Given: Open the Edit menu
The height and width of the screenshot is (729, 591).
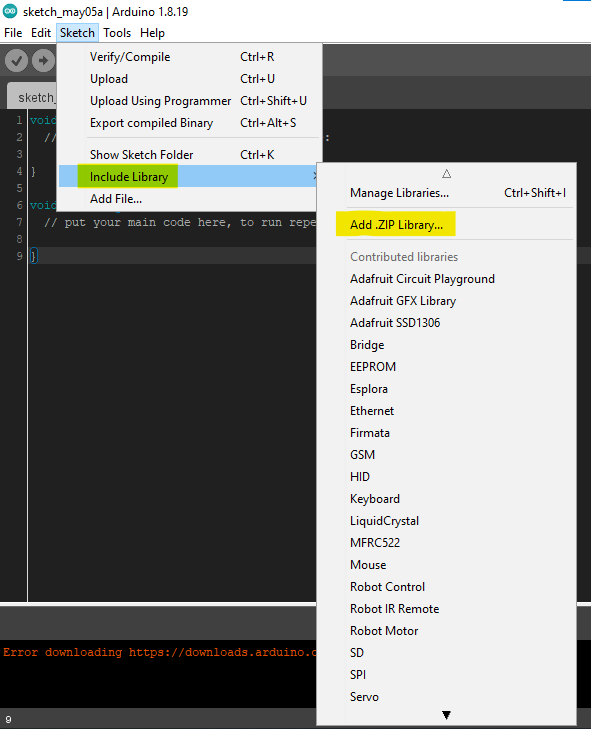Looking at the screenshot, I should coord(41,33).
